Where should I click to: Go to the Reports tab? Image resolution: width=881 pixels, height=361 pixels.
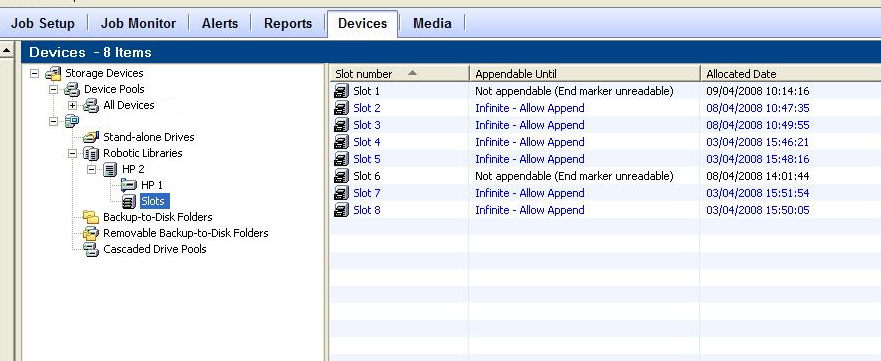point(288,24)
